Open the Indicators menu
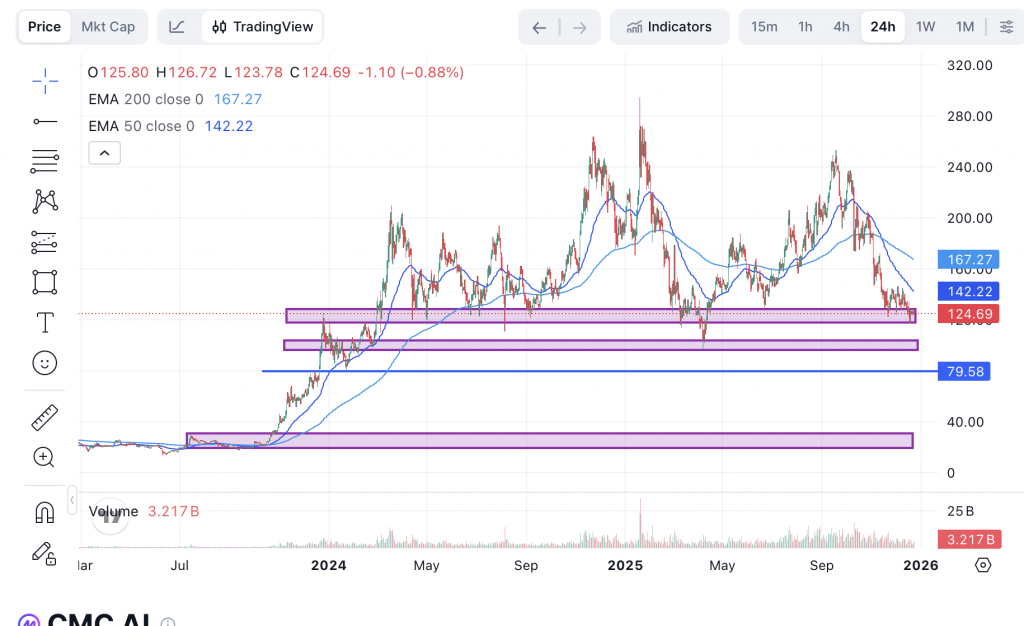This screenshot has height=626, width=1024. [669, 27]
